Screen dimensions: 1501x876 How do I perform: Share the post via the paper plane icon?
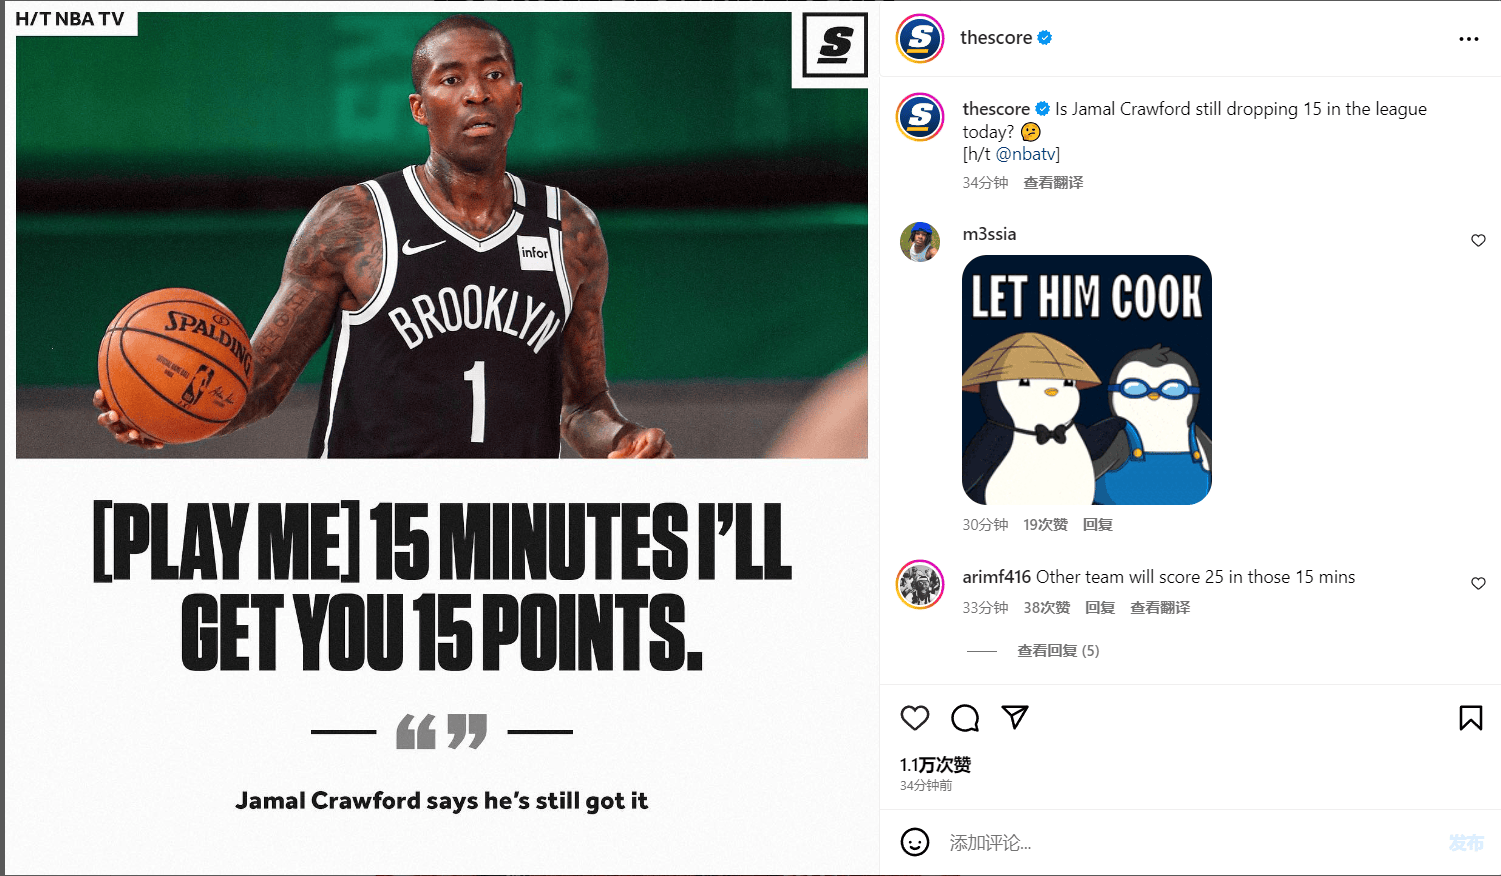click(1015, 717)
